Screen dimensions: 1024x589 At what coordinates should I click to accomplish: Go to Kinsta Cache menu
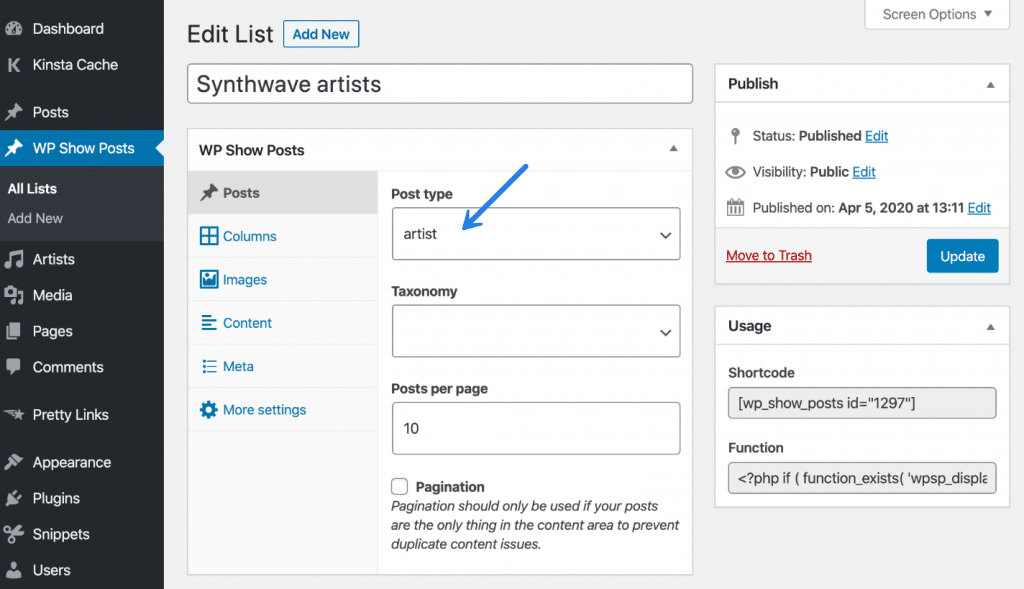click(75, 65)
